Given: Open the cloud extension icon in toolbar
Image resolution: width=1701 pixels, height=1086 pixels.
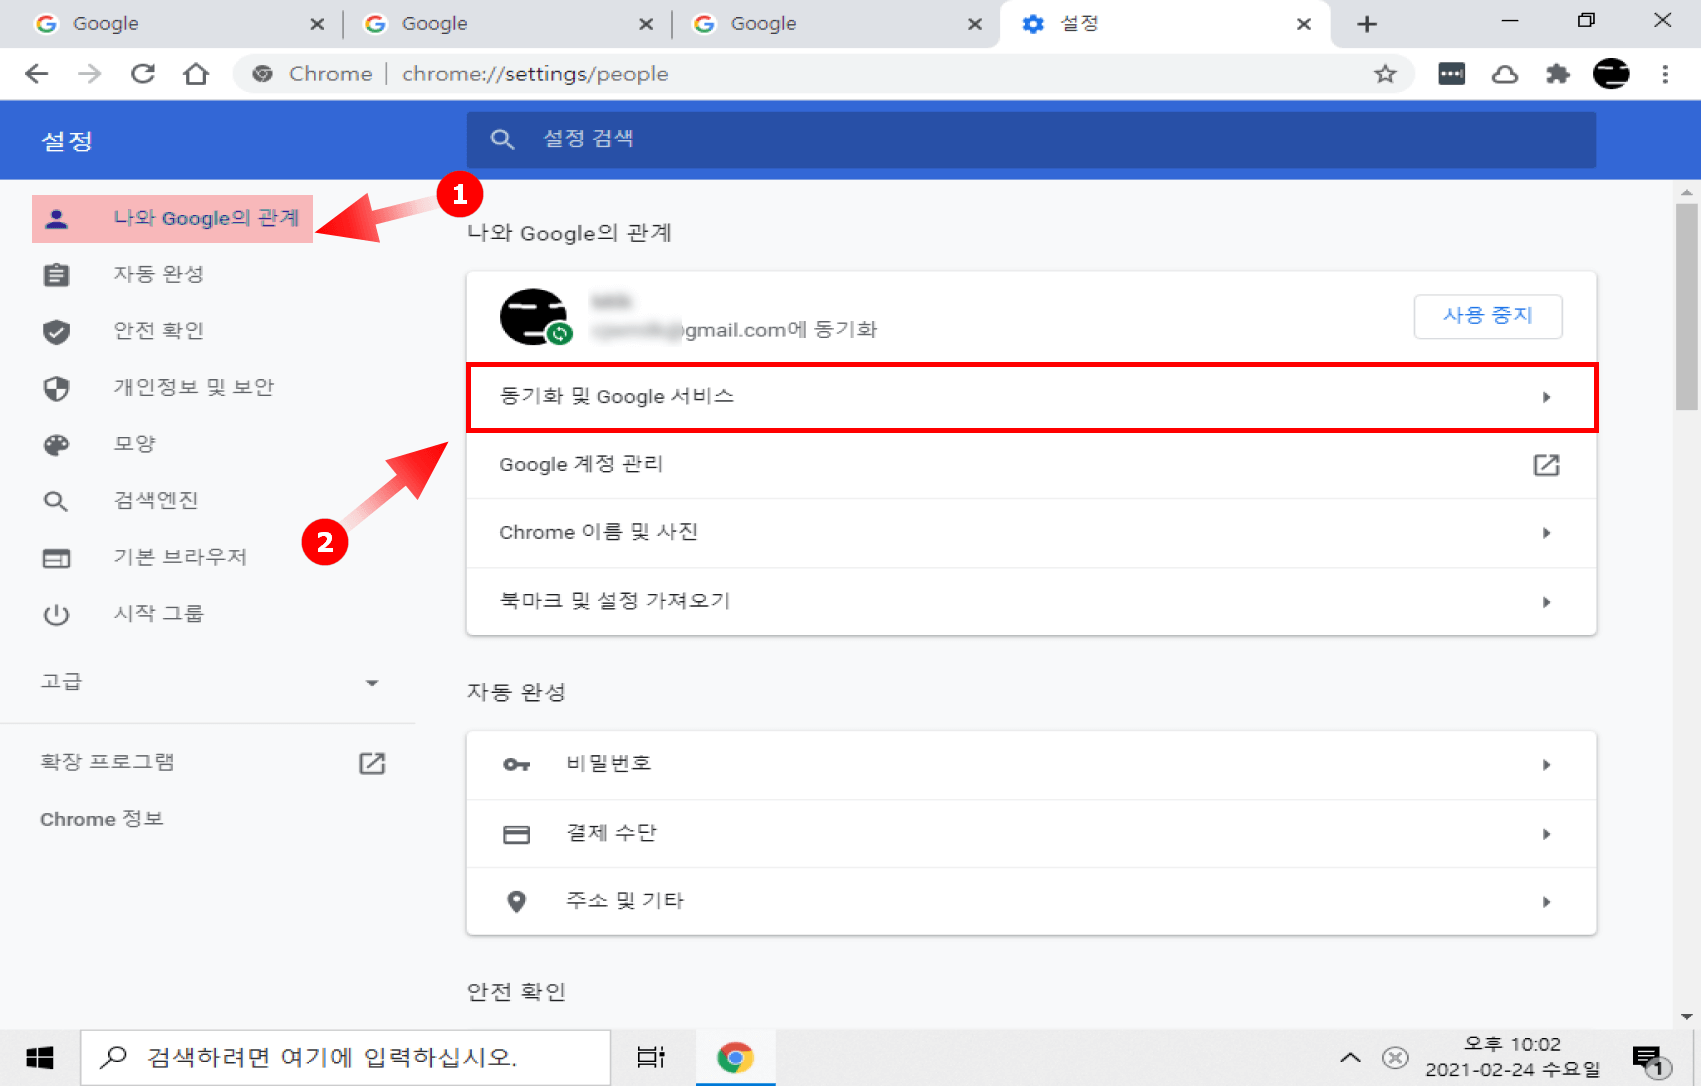Looking at the screenshot, I should pos(1505,74).
